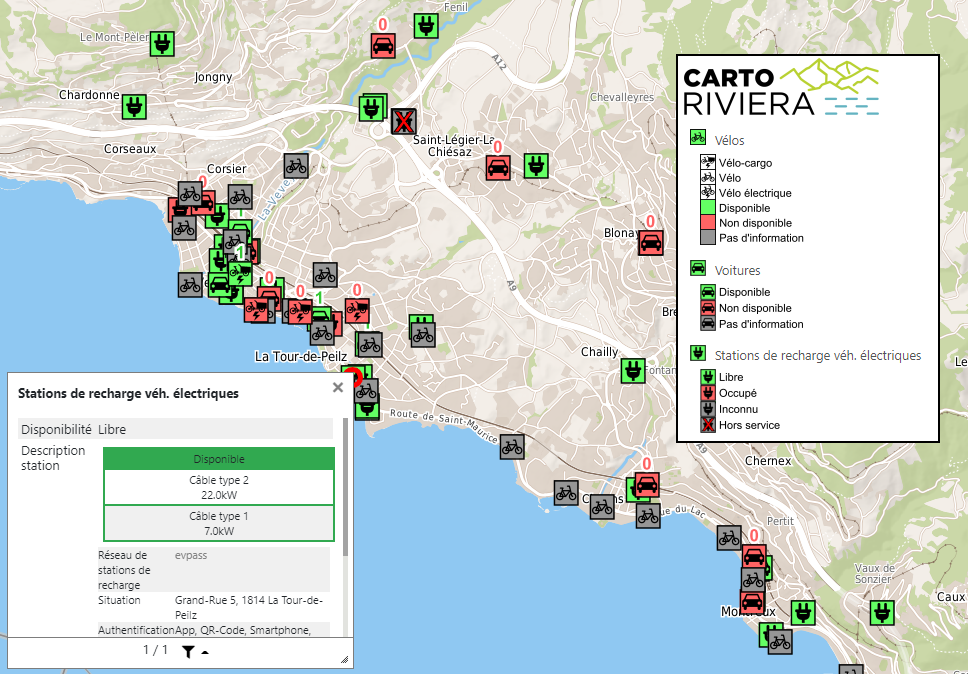Viewport: 968px width, 674px height.
Task: Click the gray bike marker below Route de Saint-Maurice
Action: (512, 447)
